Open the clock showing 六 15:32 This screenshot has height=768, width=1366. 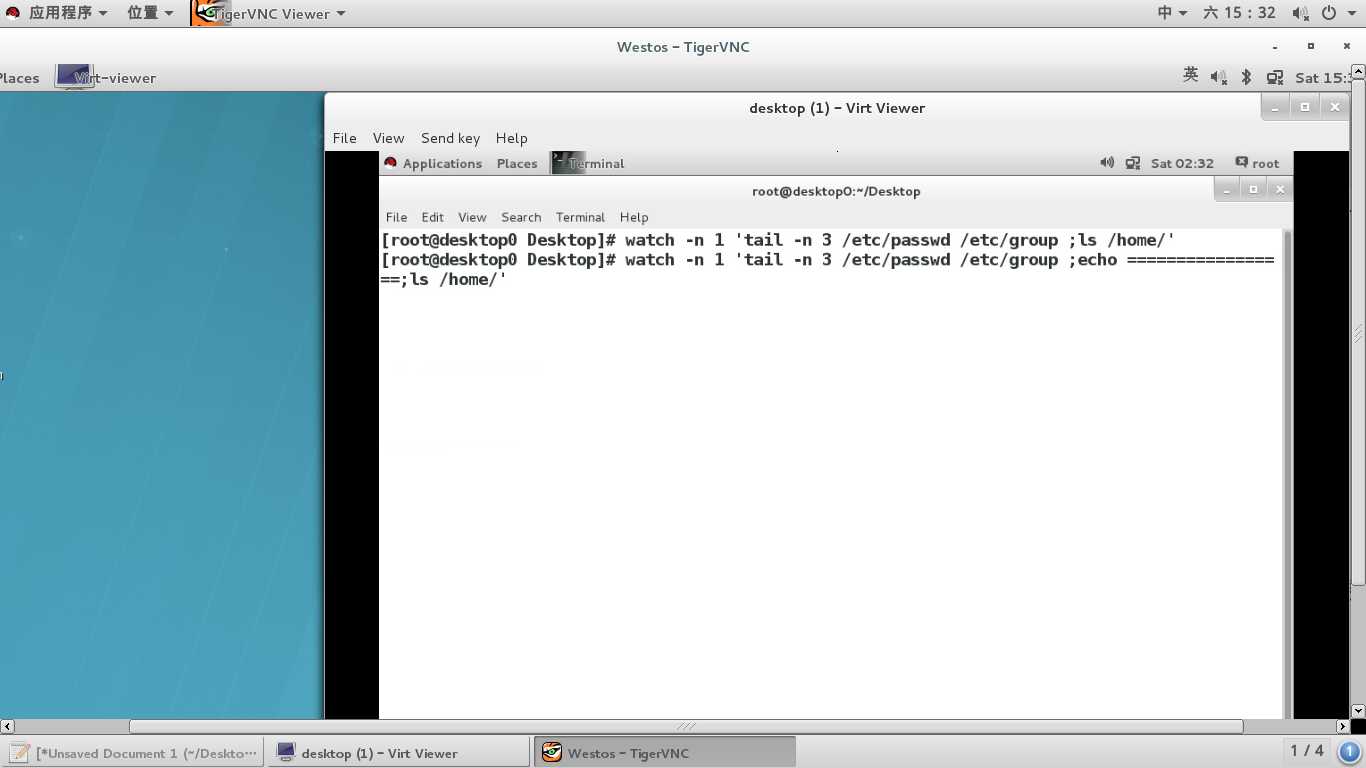pyautogui.click(x=1240, y=13)
